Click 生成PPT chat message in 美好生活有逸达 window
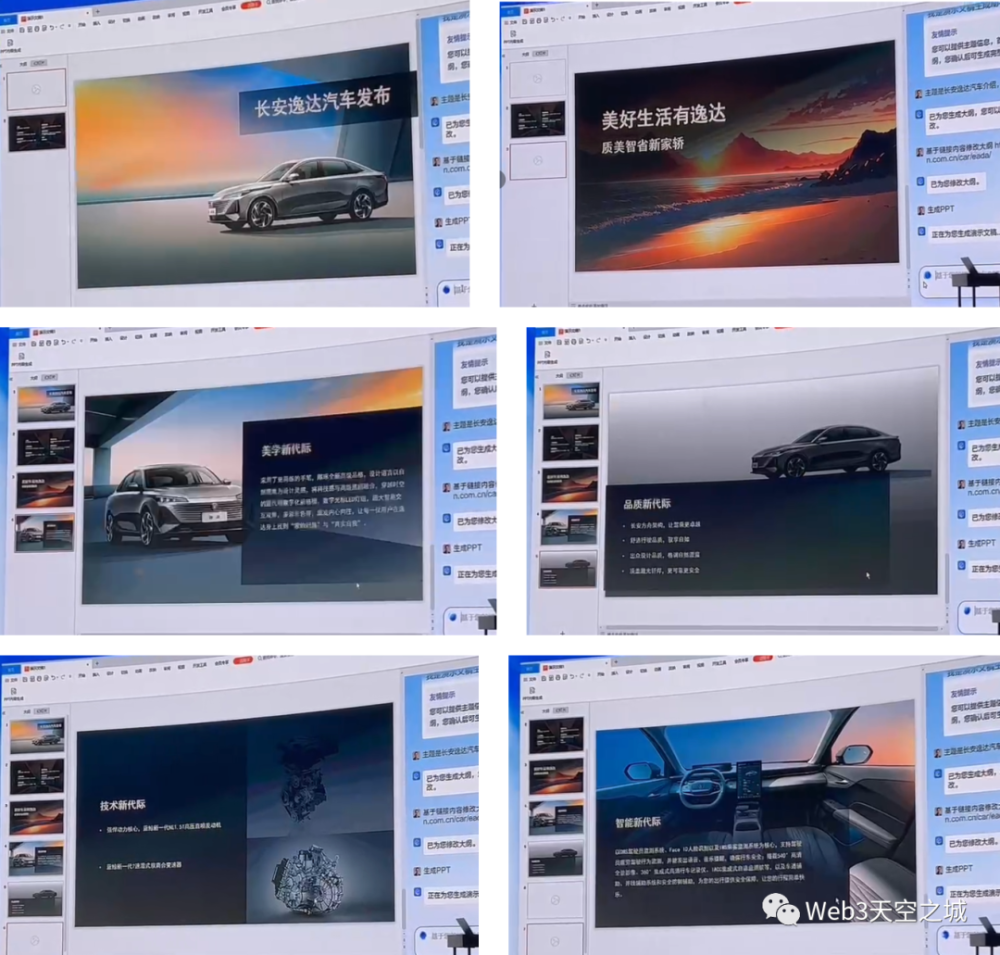The width and height of the screenshot is (1000, 955). (x=941, y=209)
